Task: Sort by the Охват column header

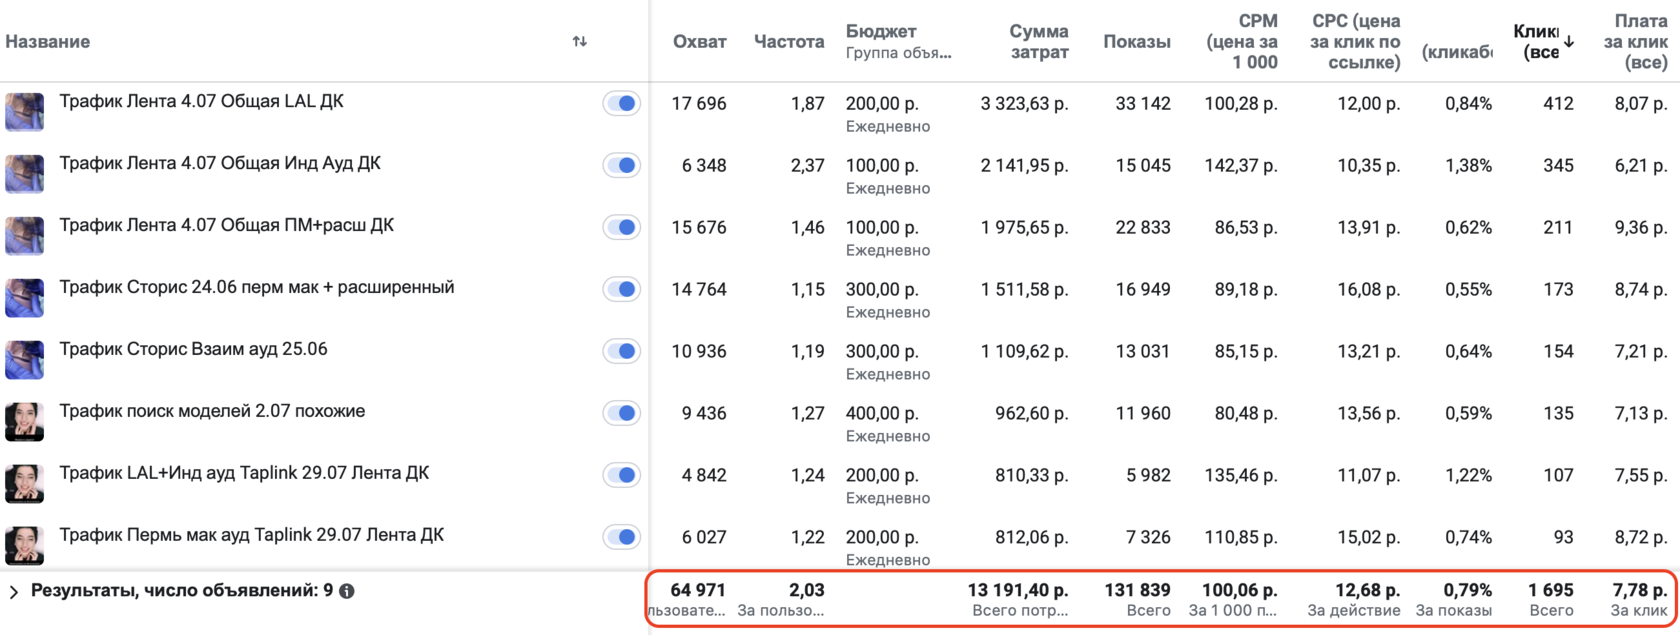Action: click(x=699, y=42)
